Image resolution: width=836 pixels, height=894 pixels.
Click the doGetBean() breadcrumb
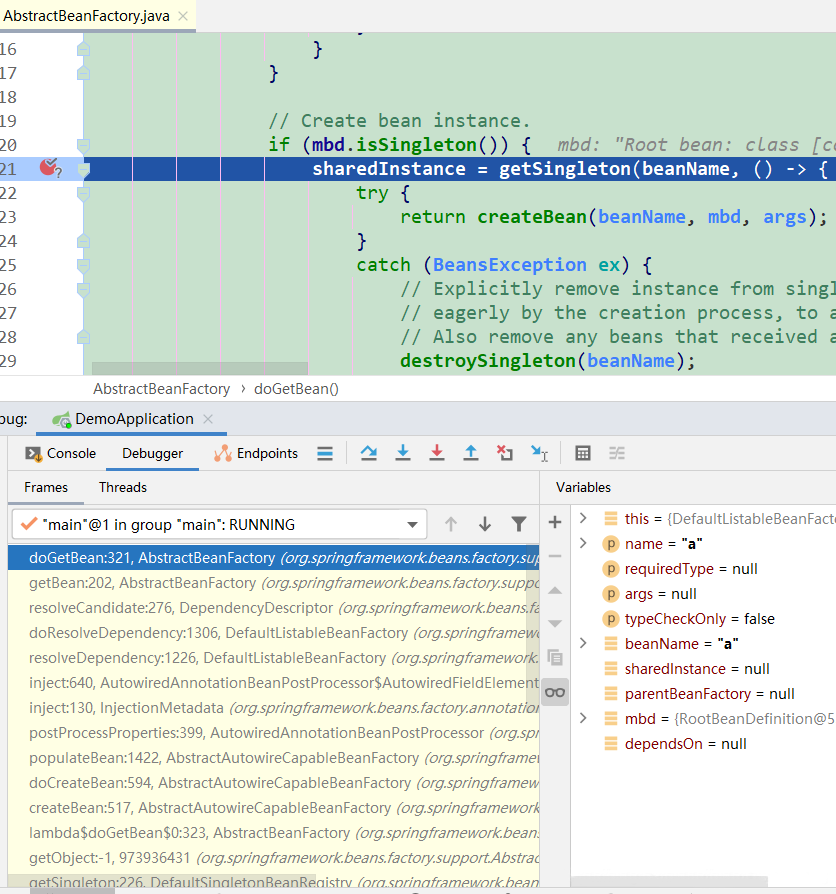coord(296,389)
